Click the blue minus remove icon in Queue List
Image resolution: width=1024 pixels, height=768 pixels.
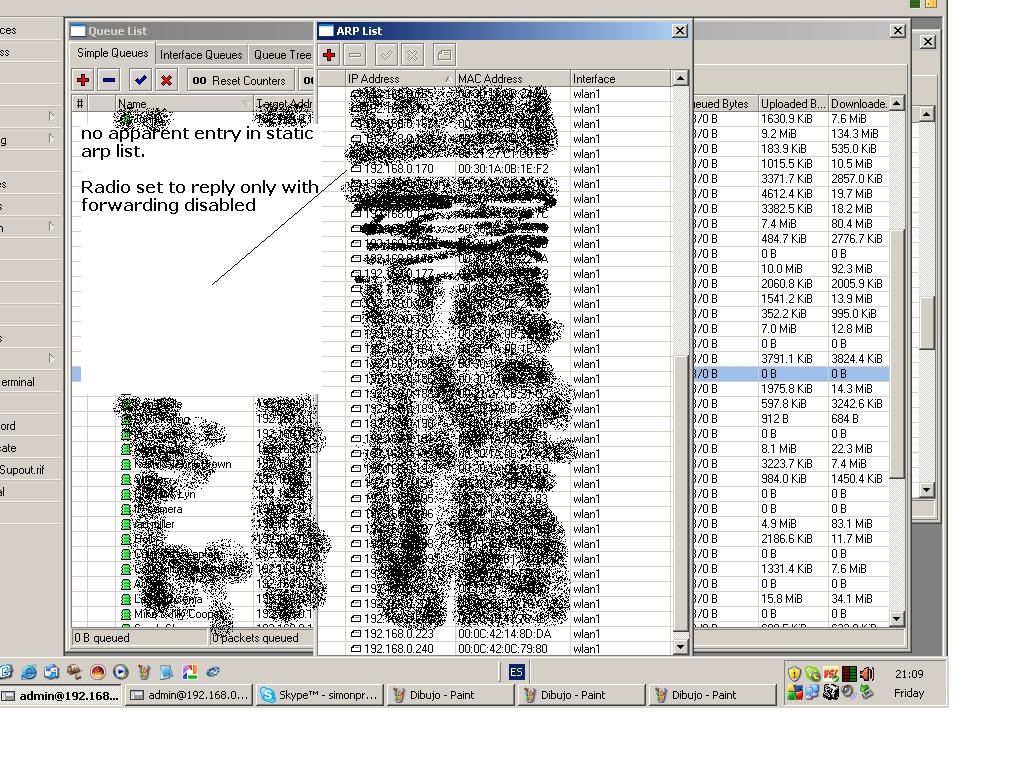[110, 81]
